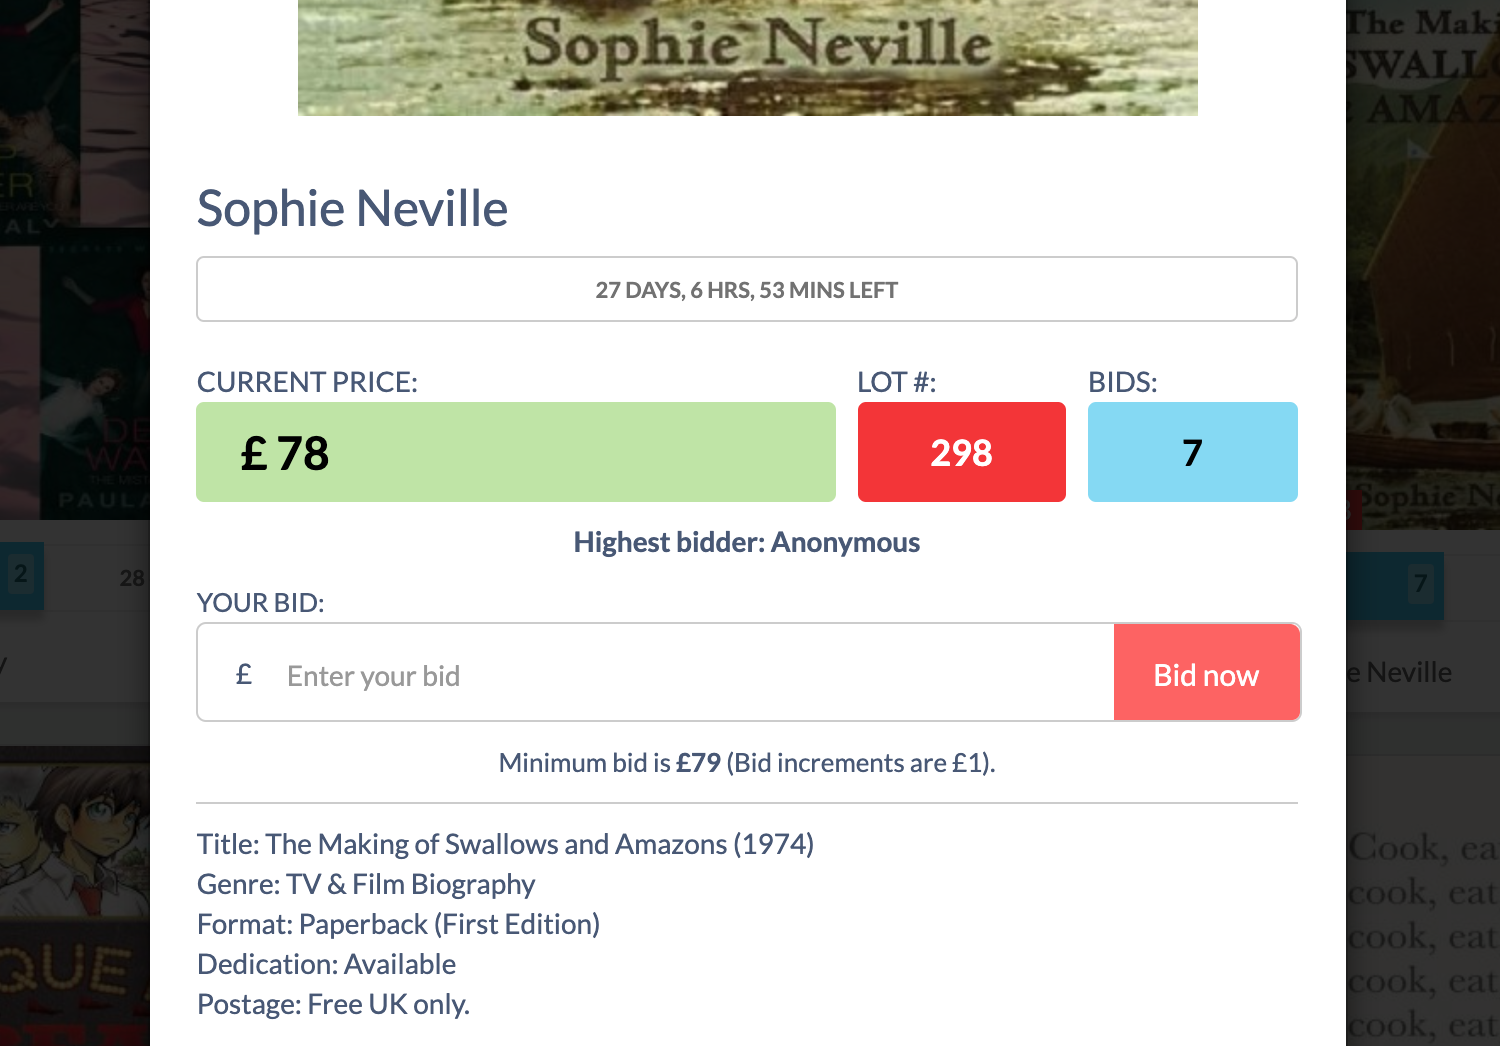Click the Genre: TV & Film Biography line

366,884
